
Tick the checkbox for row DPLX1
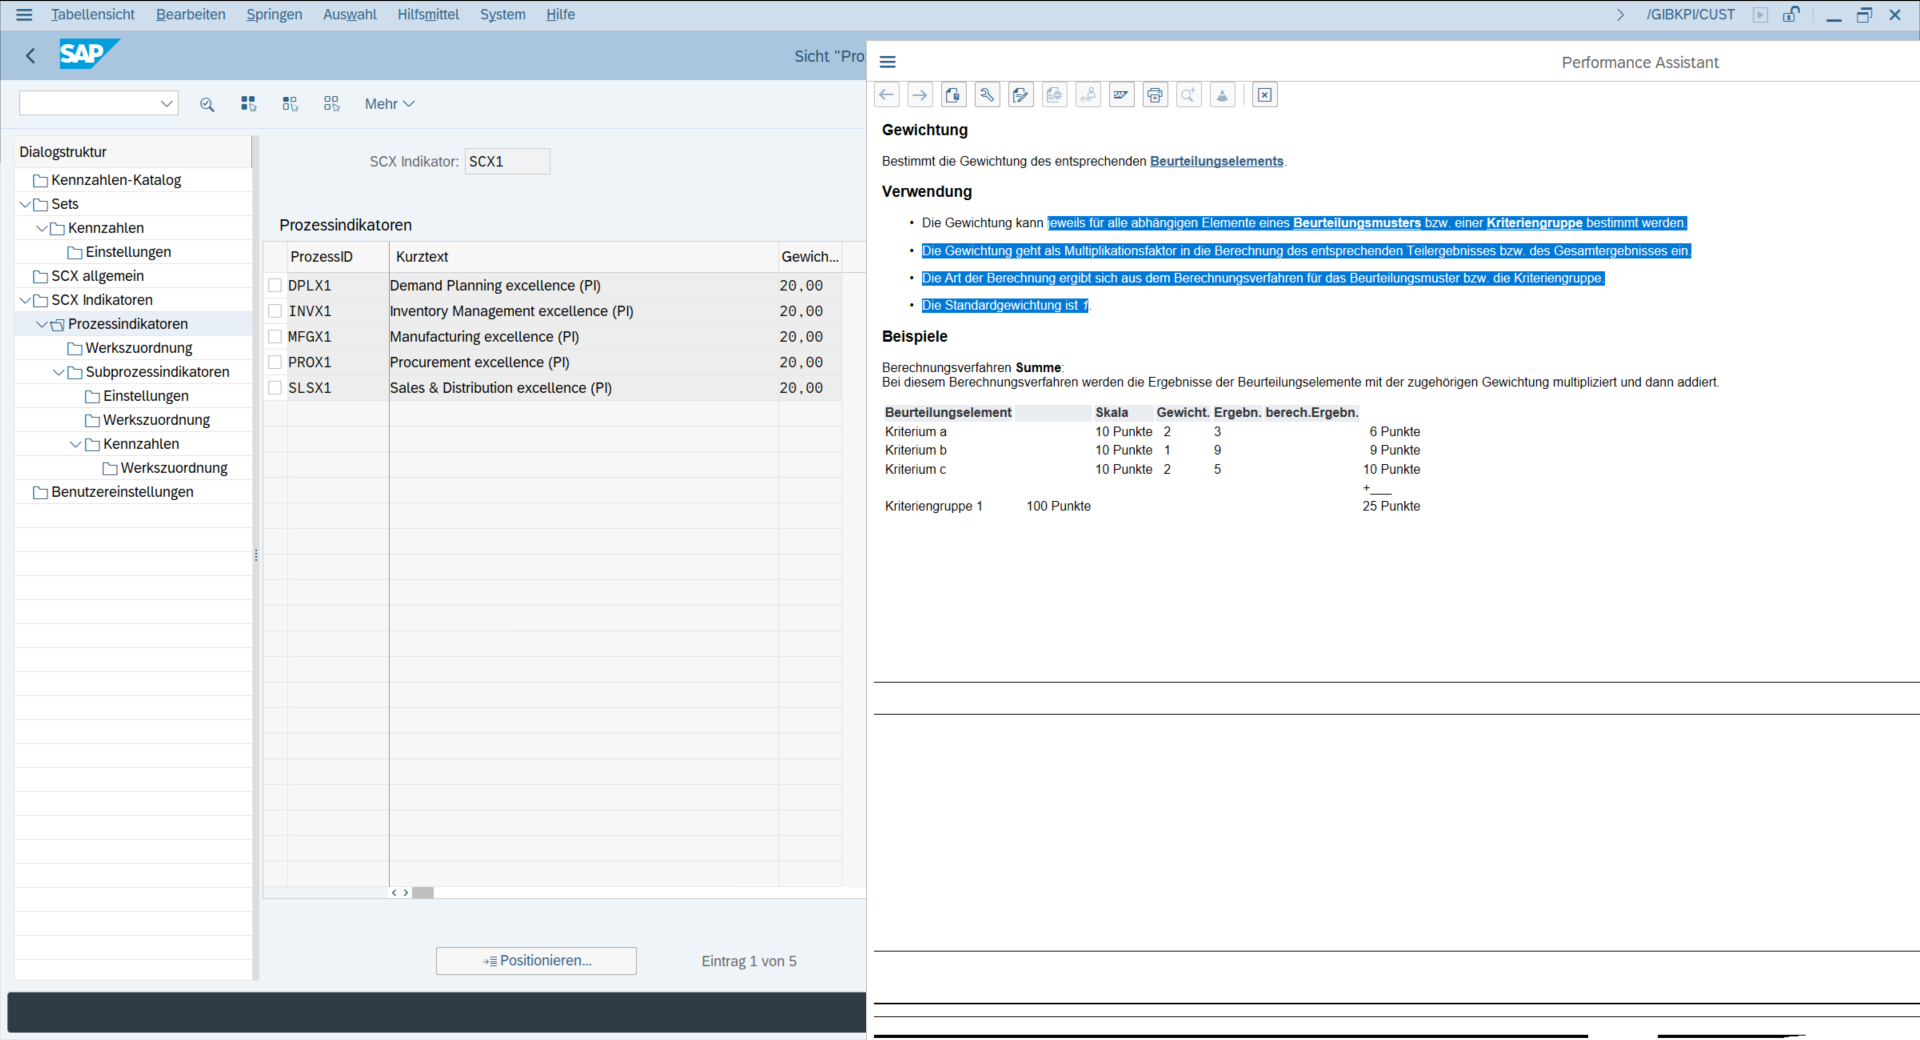pyautogui.click(x=275, y=286)
